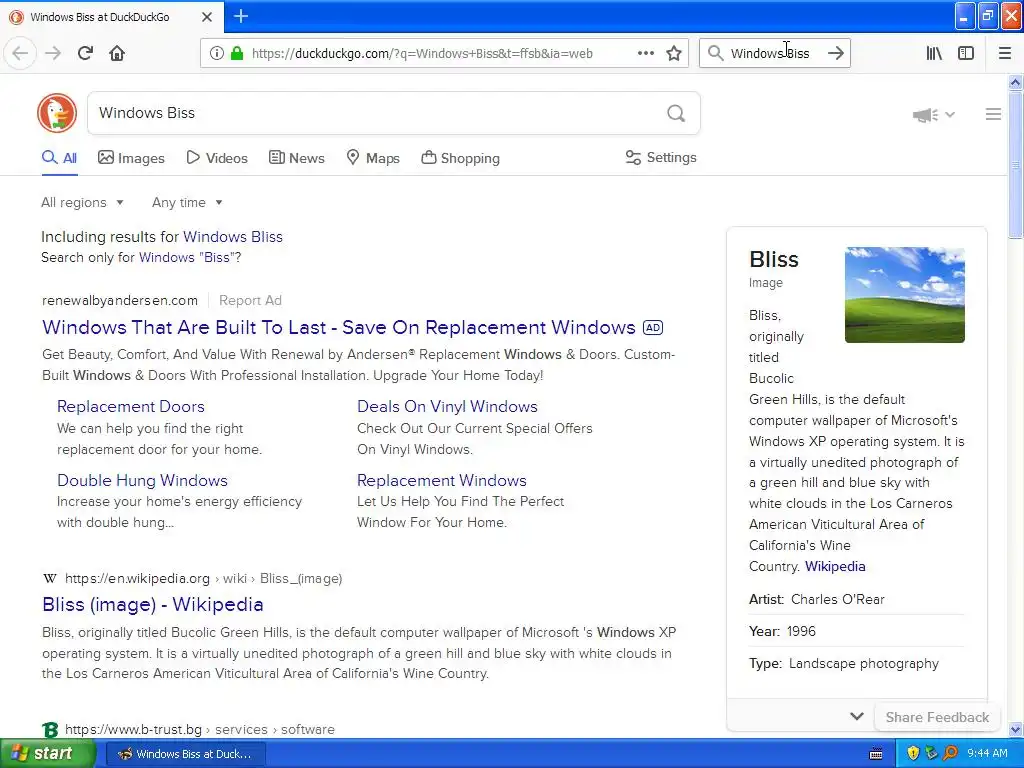This screenshot has width=1024, height=768.
Task: Open a new tab with plus button
Action: pos(241,16)
